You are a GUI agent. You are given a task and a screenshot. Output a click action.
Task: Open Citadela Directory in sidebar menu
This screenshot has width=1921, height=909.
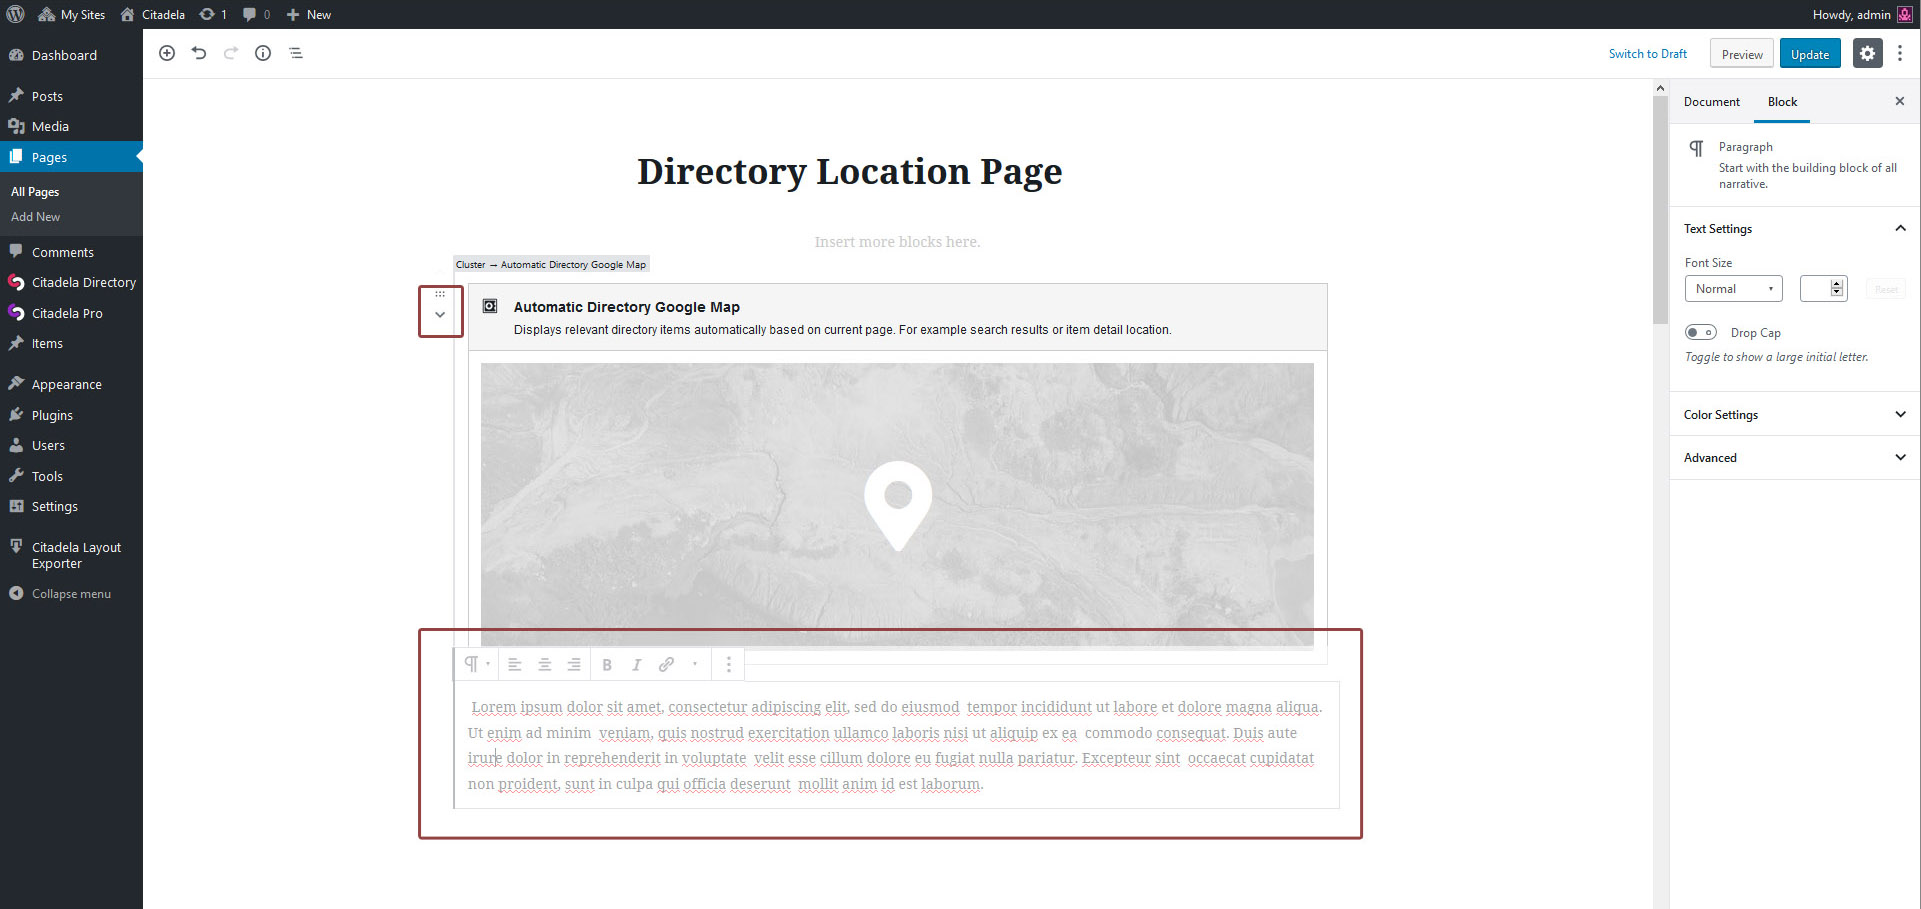[x=83, y=283]
